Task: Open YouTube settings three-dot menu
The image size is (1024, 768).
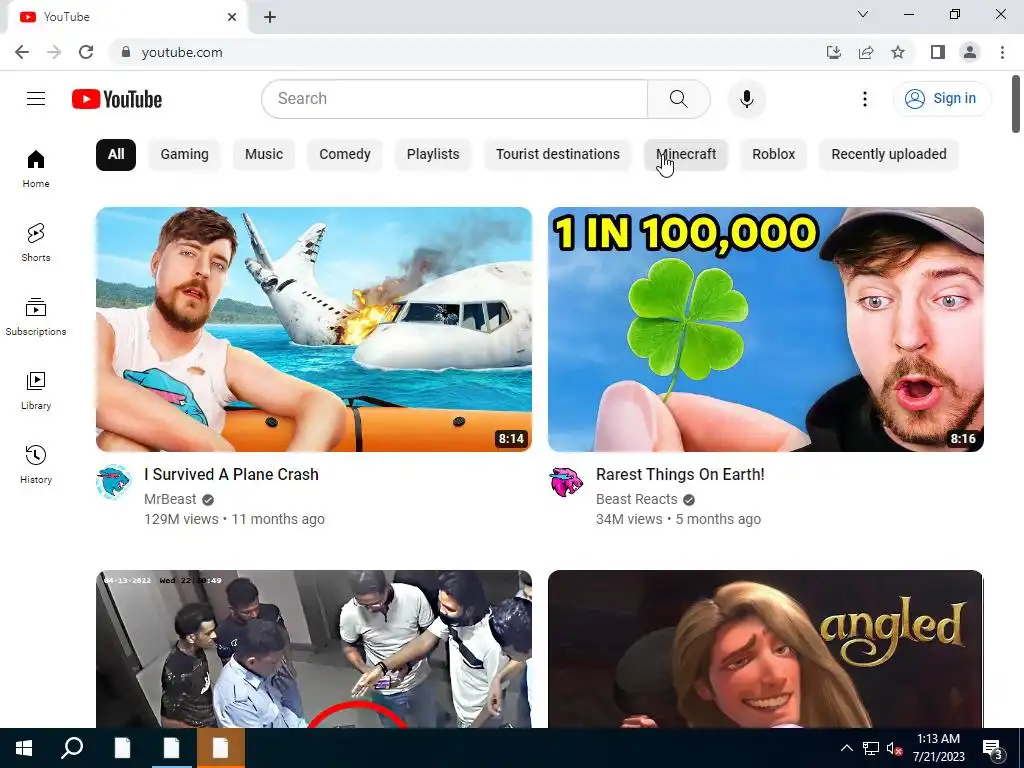Action: tap(865, 99)
